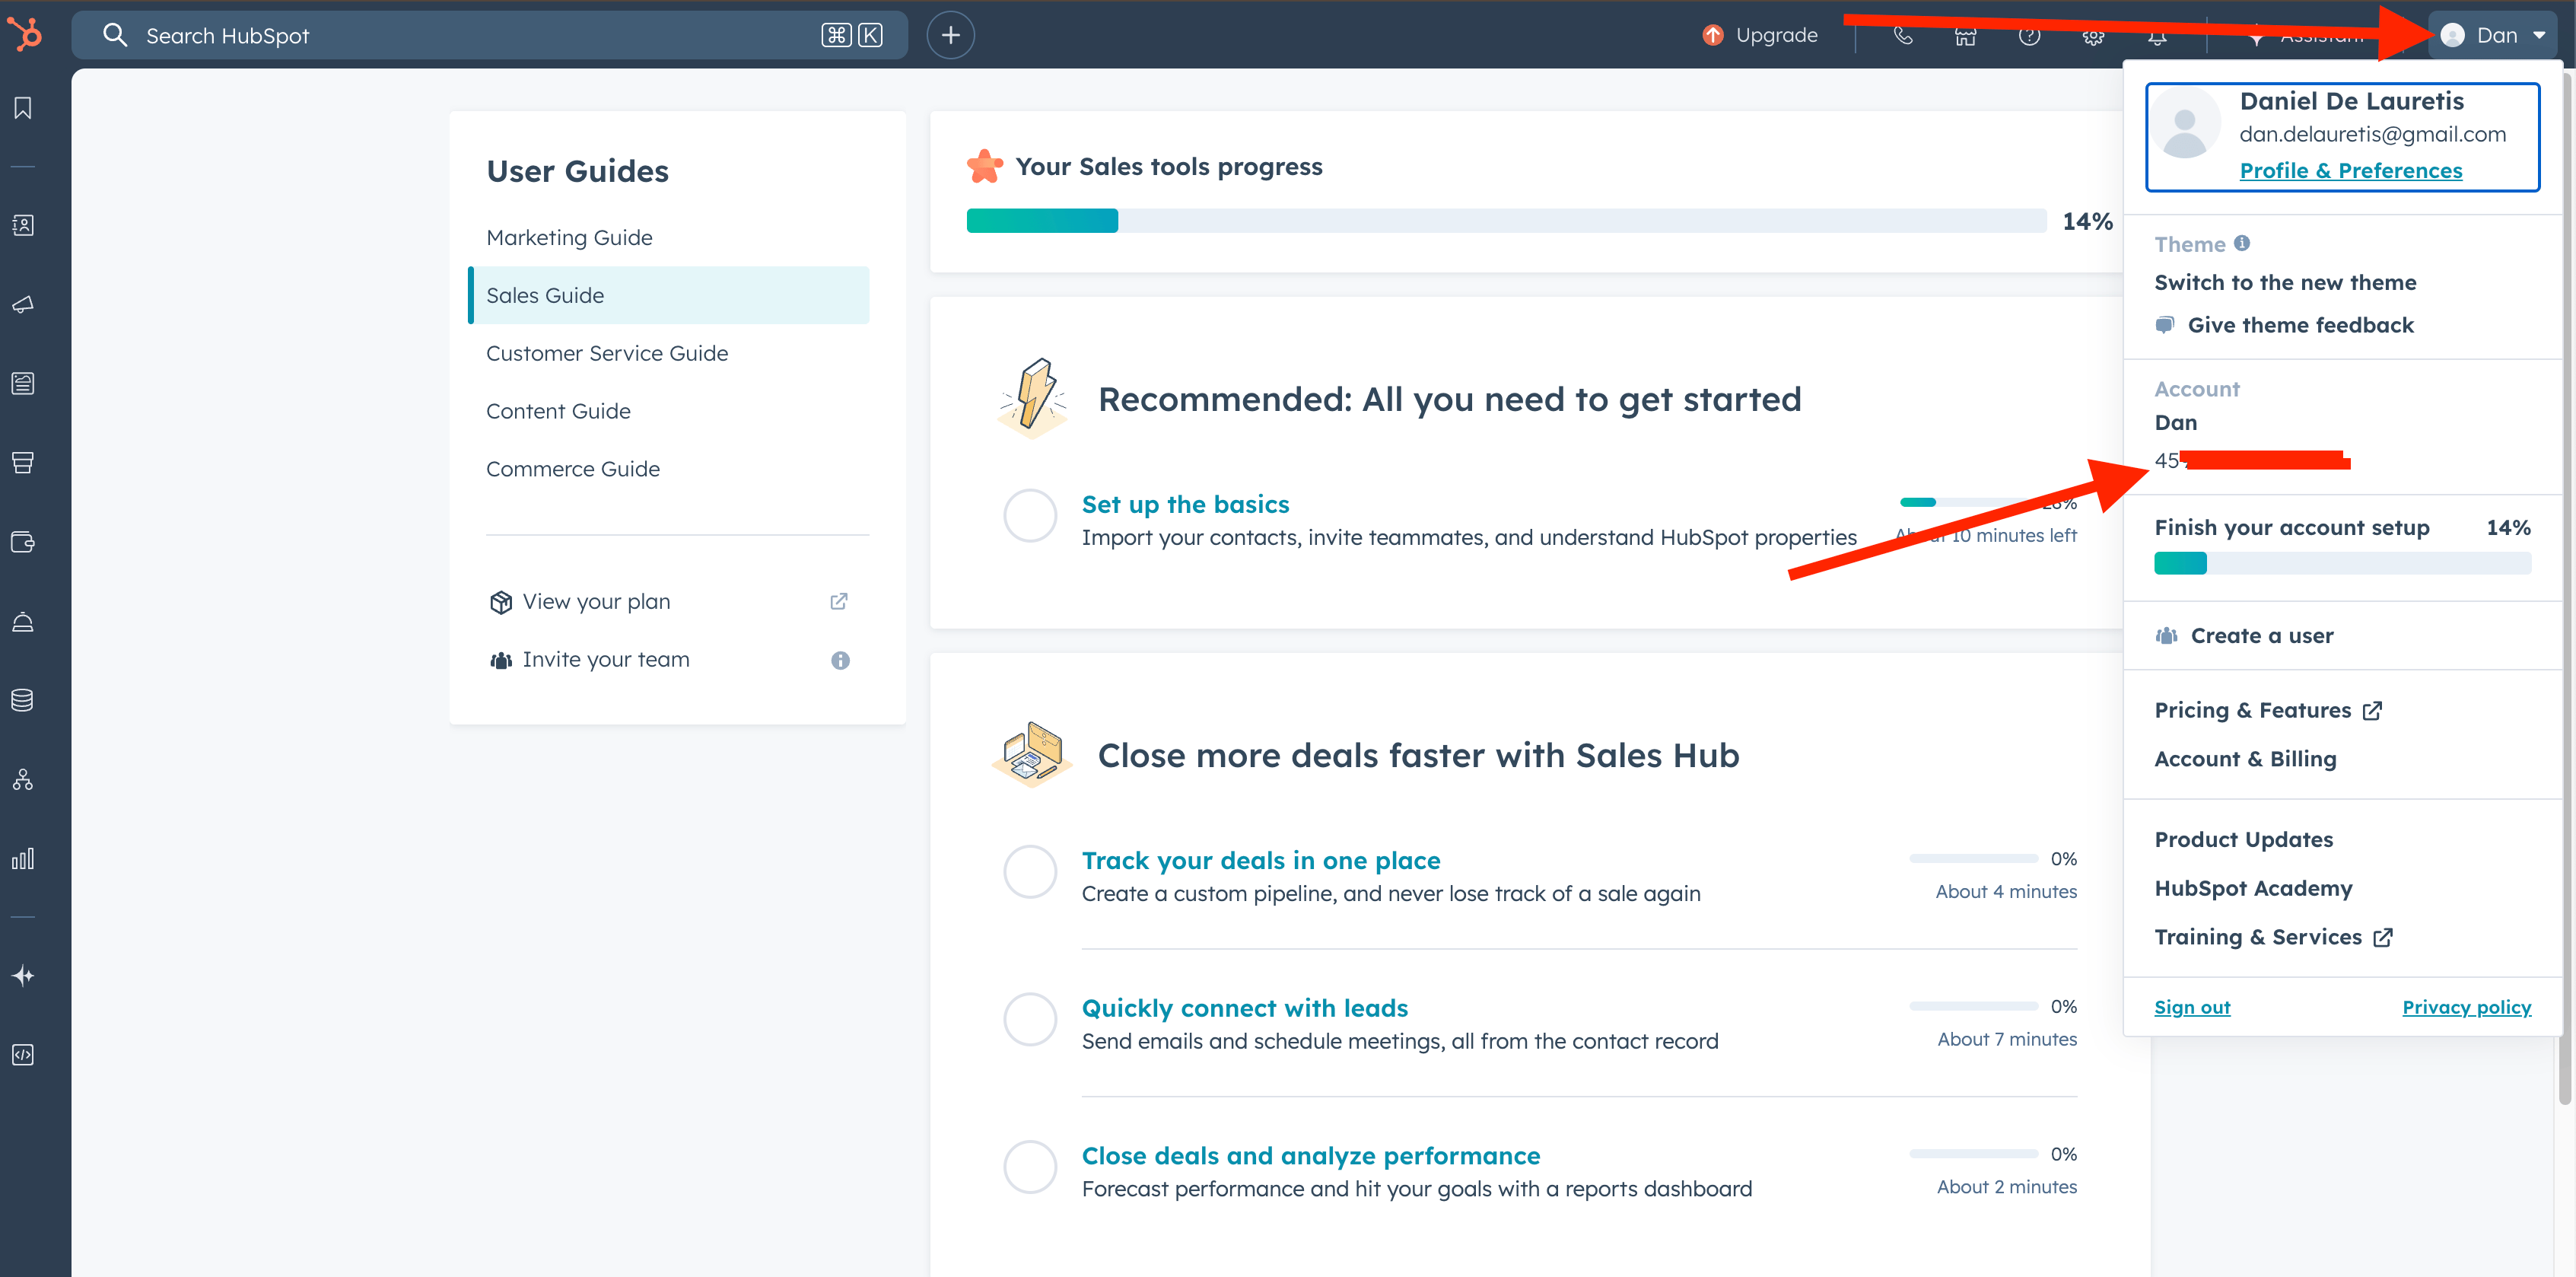Choose Switch to the new theme
Viewport: 2576px width, 1277px height.
point(2285,282)
